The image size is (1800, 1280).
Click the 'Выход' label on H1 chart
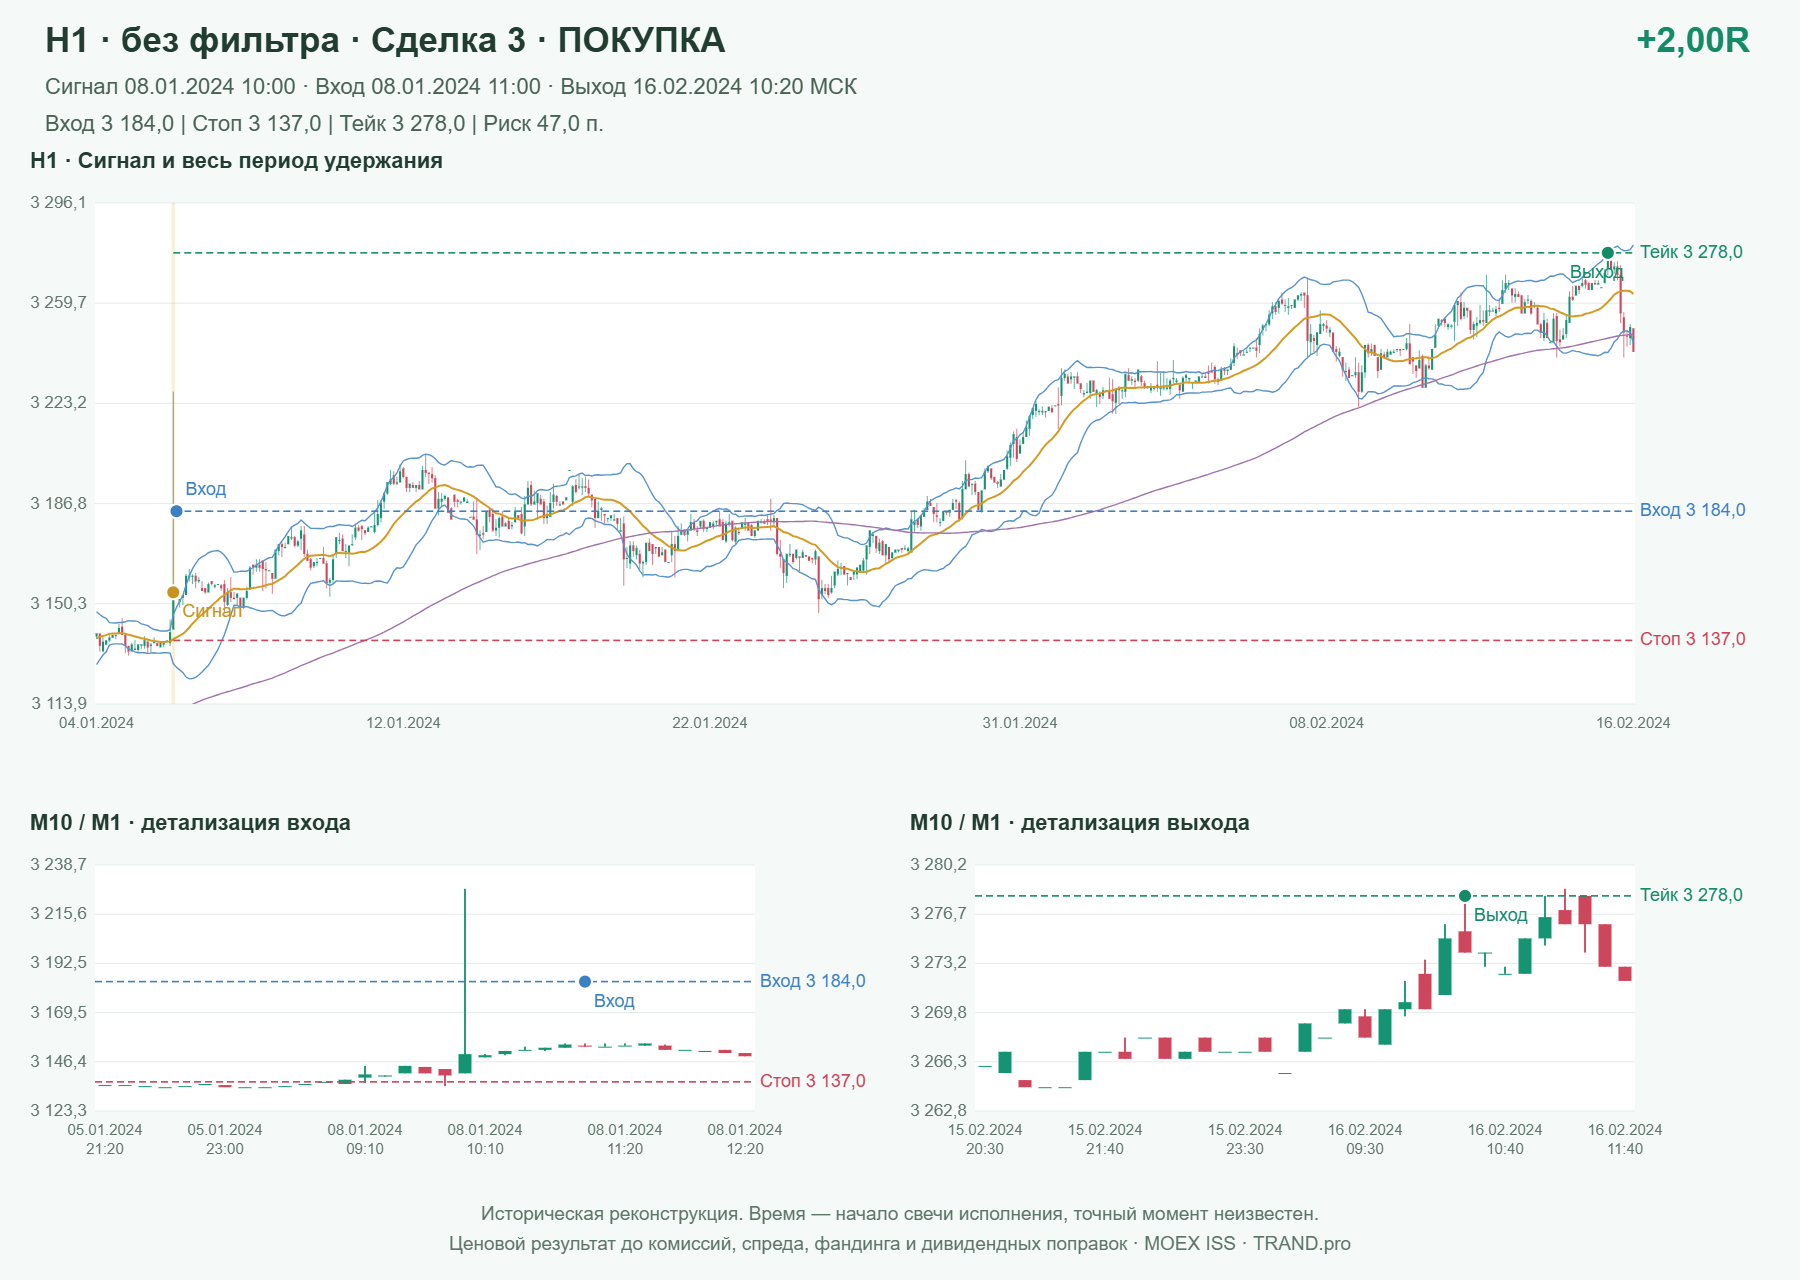[x=1596, y=272]
